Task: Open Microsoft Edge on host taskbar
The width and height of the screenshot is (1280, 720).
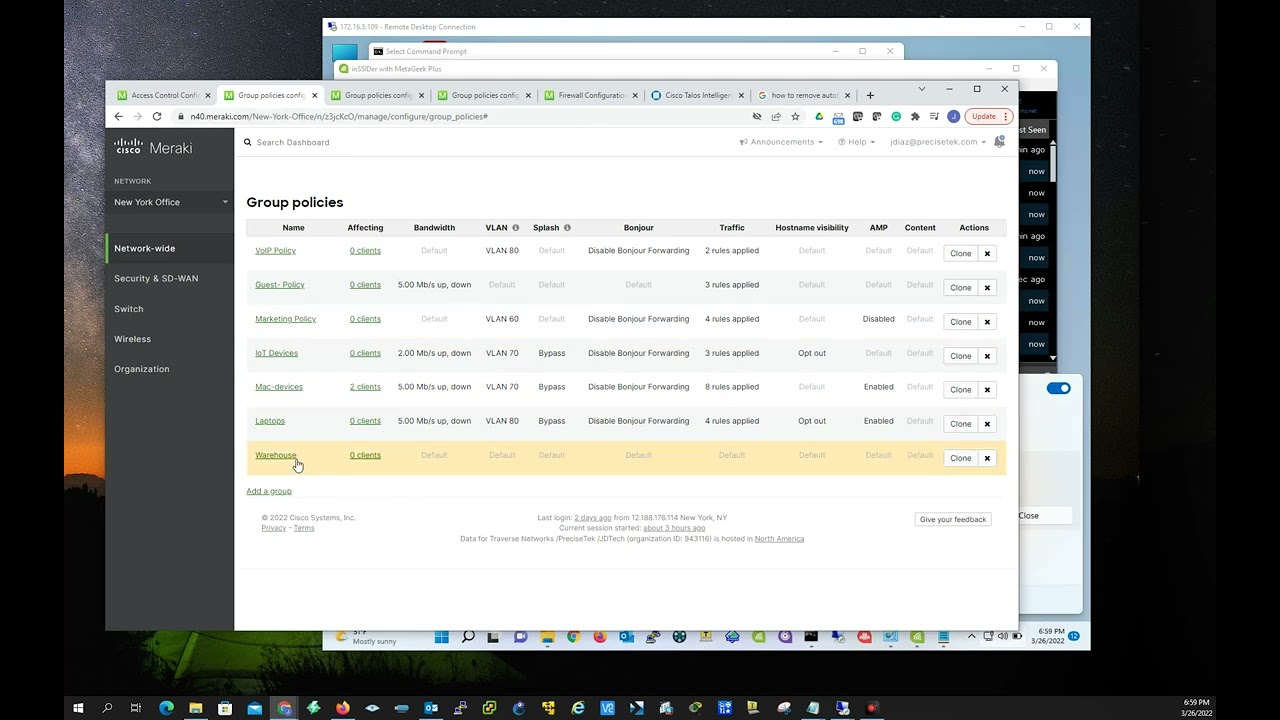Action: pos(166,708)
